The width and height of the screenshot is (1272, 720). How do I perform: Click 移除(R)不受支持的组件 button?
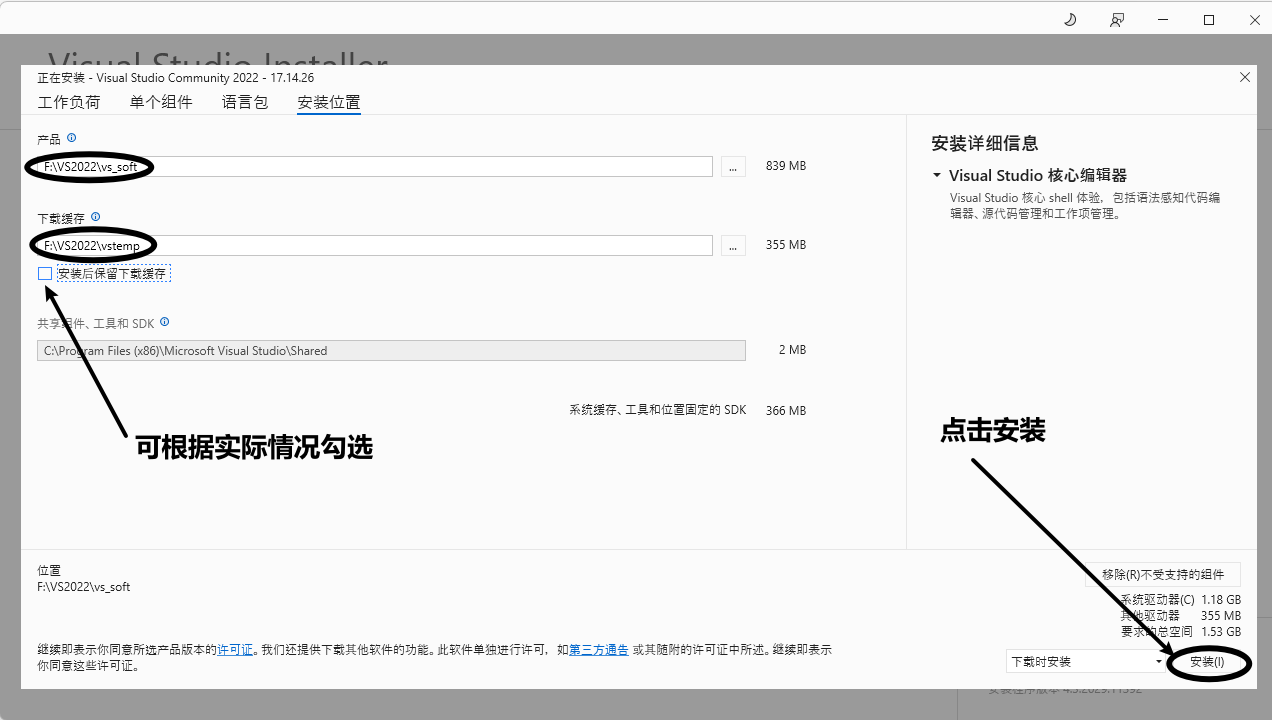(1162, 574)
